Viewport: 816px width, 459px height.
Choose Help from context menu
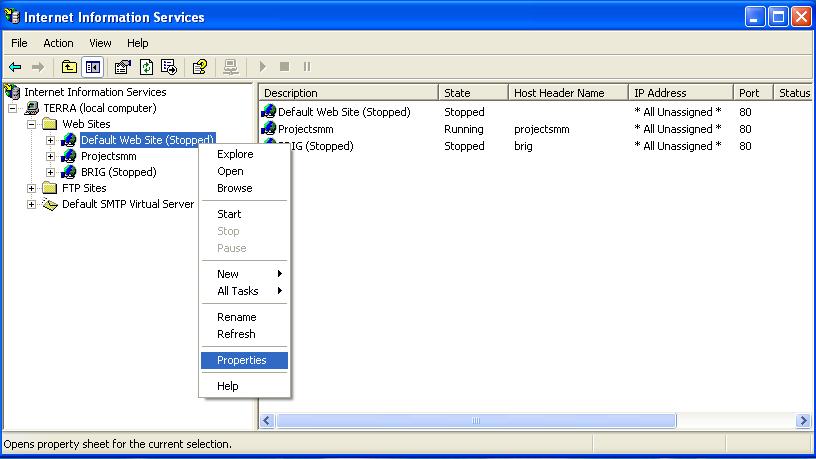coord(244,386)
